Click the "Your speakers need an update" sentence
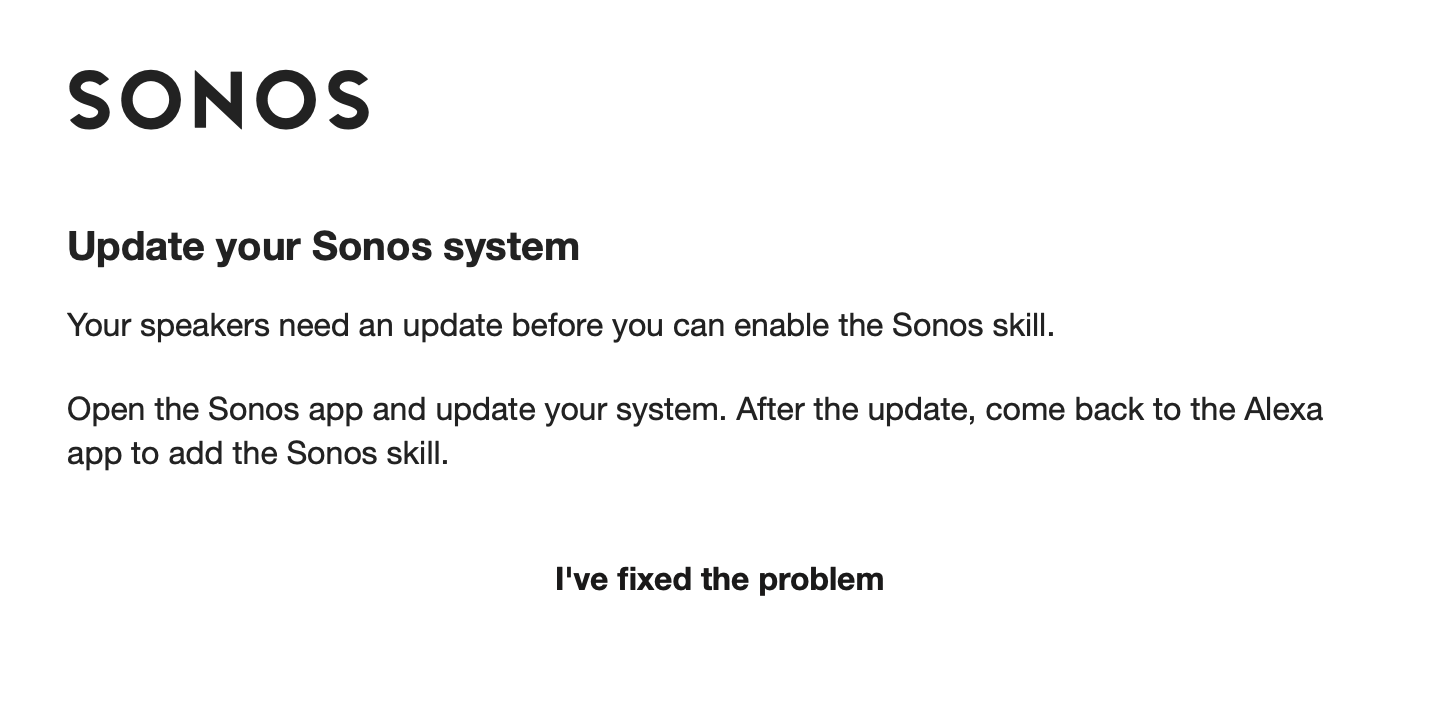This screenshot has height=716, width=1434. (x=560, y=325)
